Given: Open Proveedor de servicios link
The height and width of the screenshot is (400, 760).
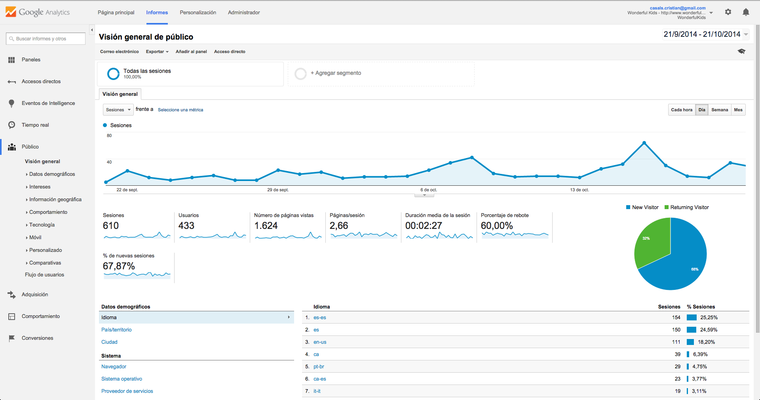Looking at the screenshot, I should 127,391.
